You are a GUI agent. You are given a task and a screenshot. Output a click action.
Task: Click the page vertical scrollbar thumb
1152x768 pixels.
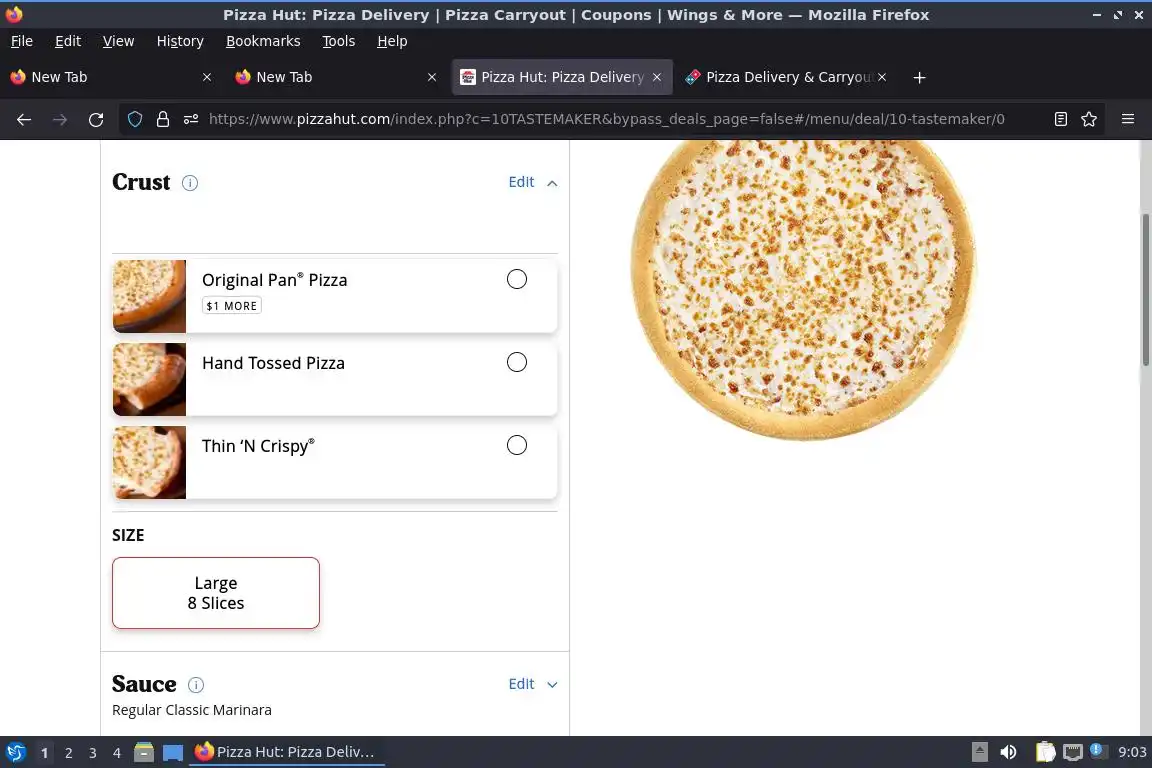point(1145,290)
